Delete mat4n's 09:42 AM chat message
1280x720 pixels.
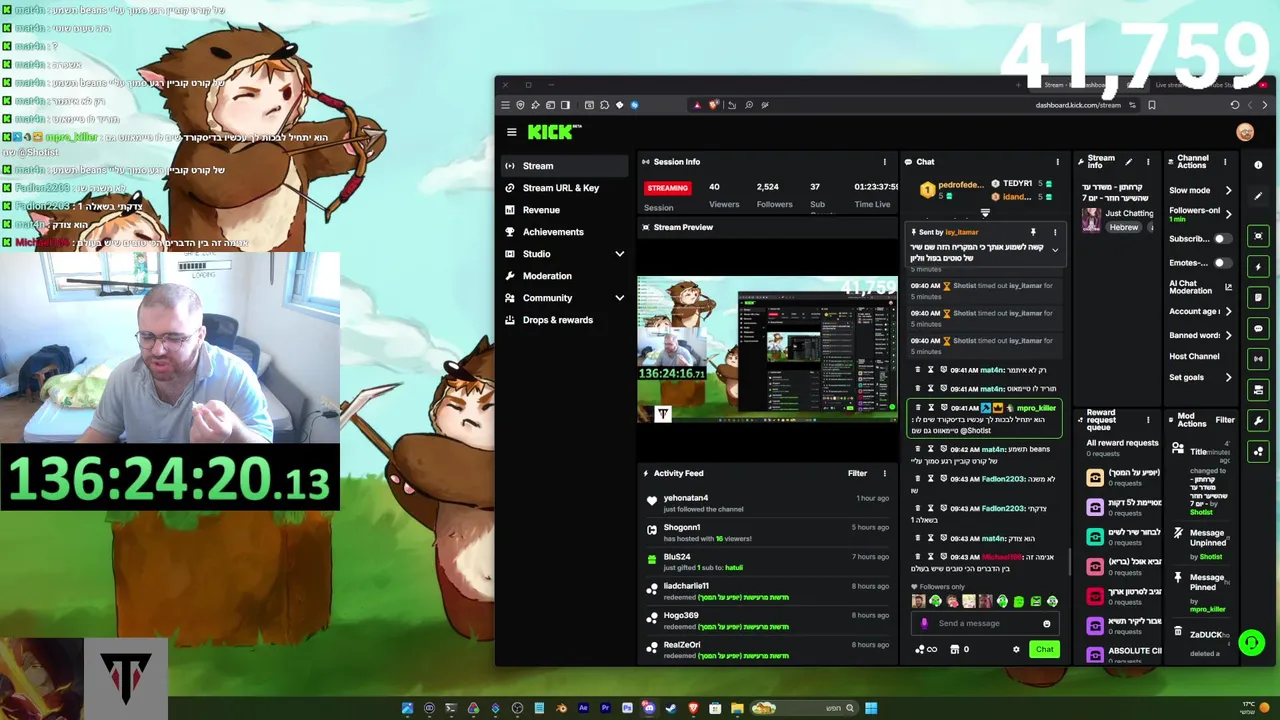[x=917, y=450]
